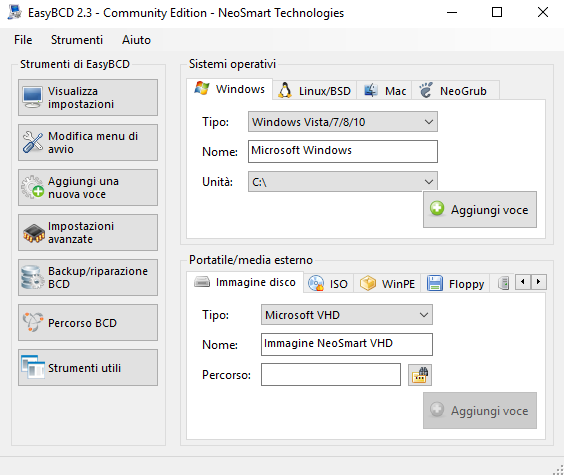Browse for disk image path

click(x=420, y=375)
